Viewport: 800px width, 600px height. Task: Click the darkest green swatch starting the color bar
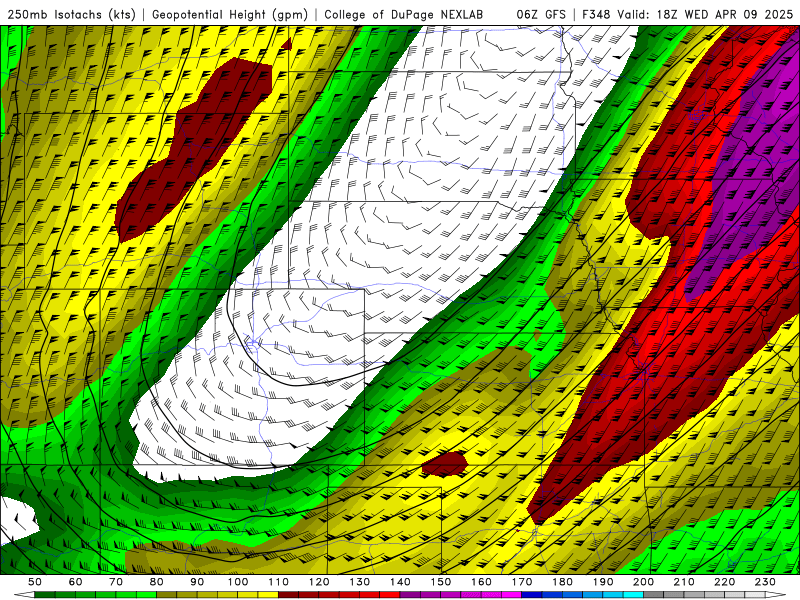tap(45, 594)
